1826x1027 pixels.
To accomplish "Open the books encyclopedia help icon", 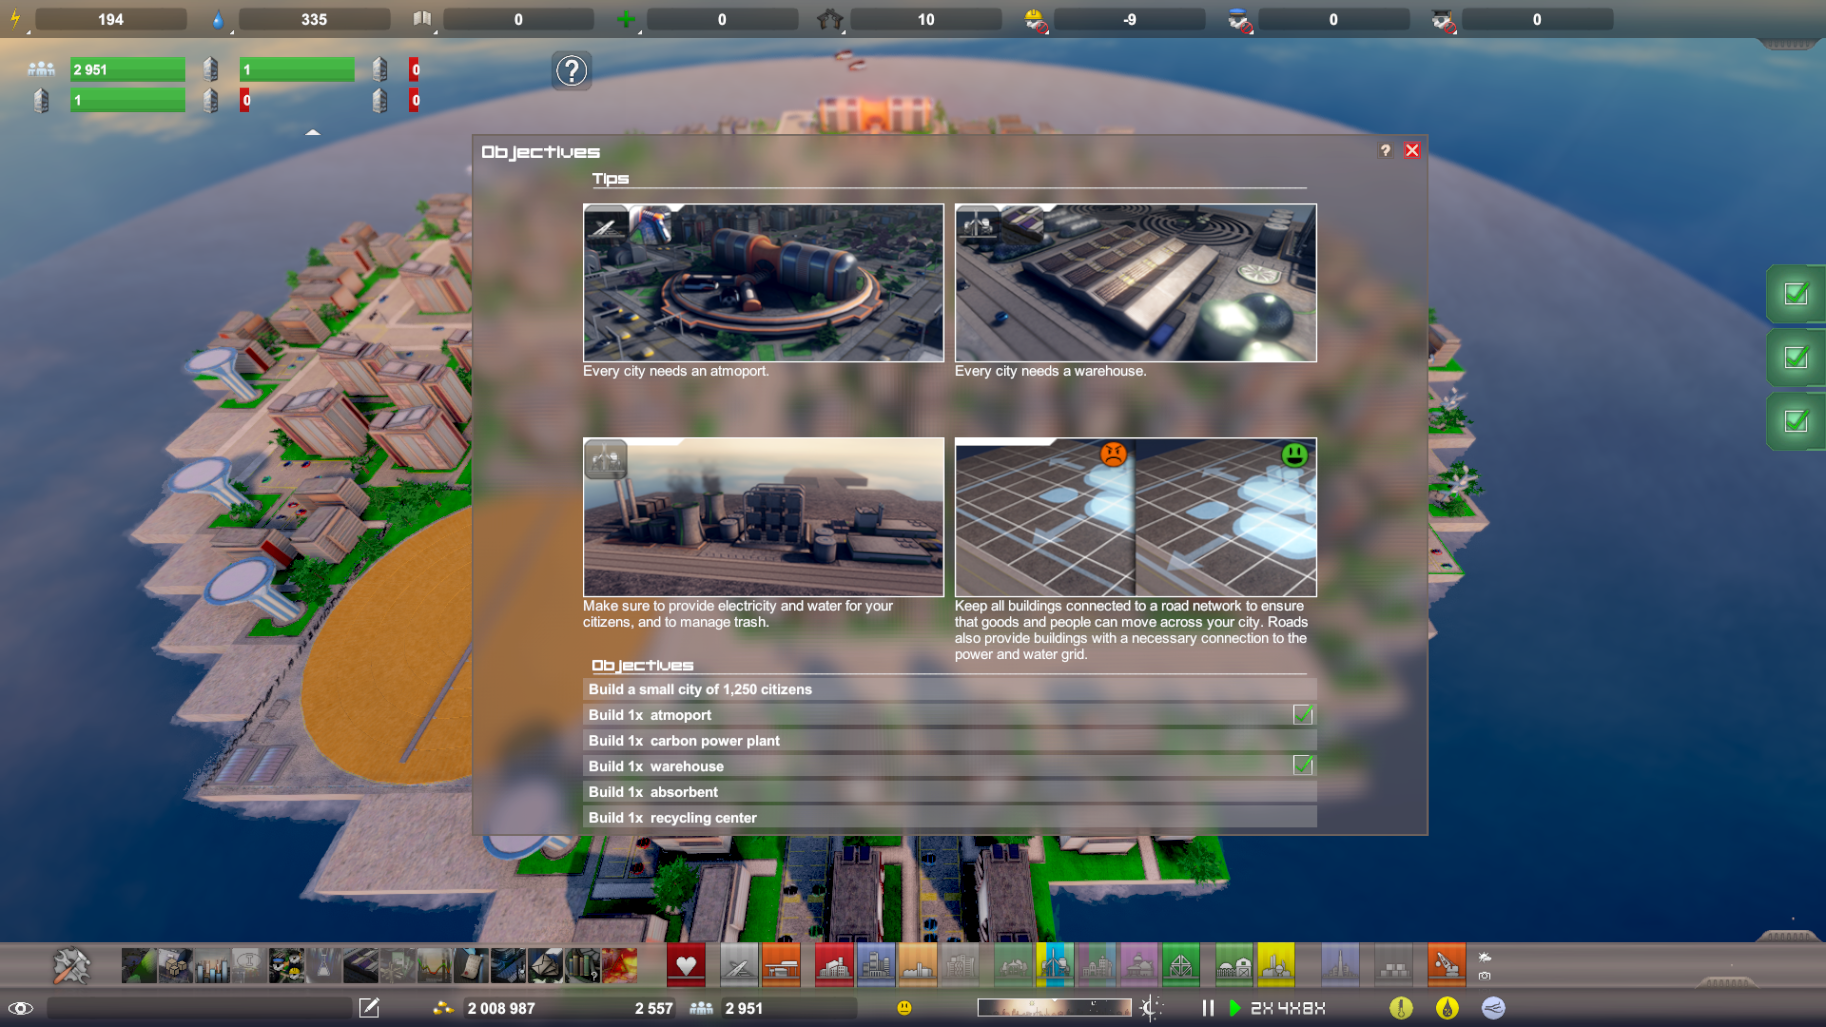I will [x=582, y=966].
